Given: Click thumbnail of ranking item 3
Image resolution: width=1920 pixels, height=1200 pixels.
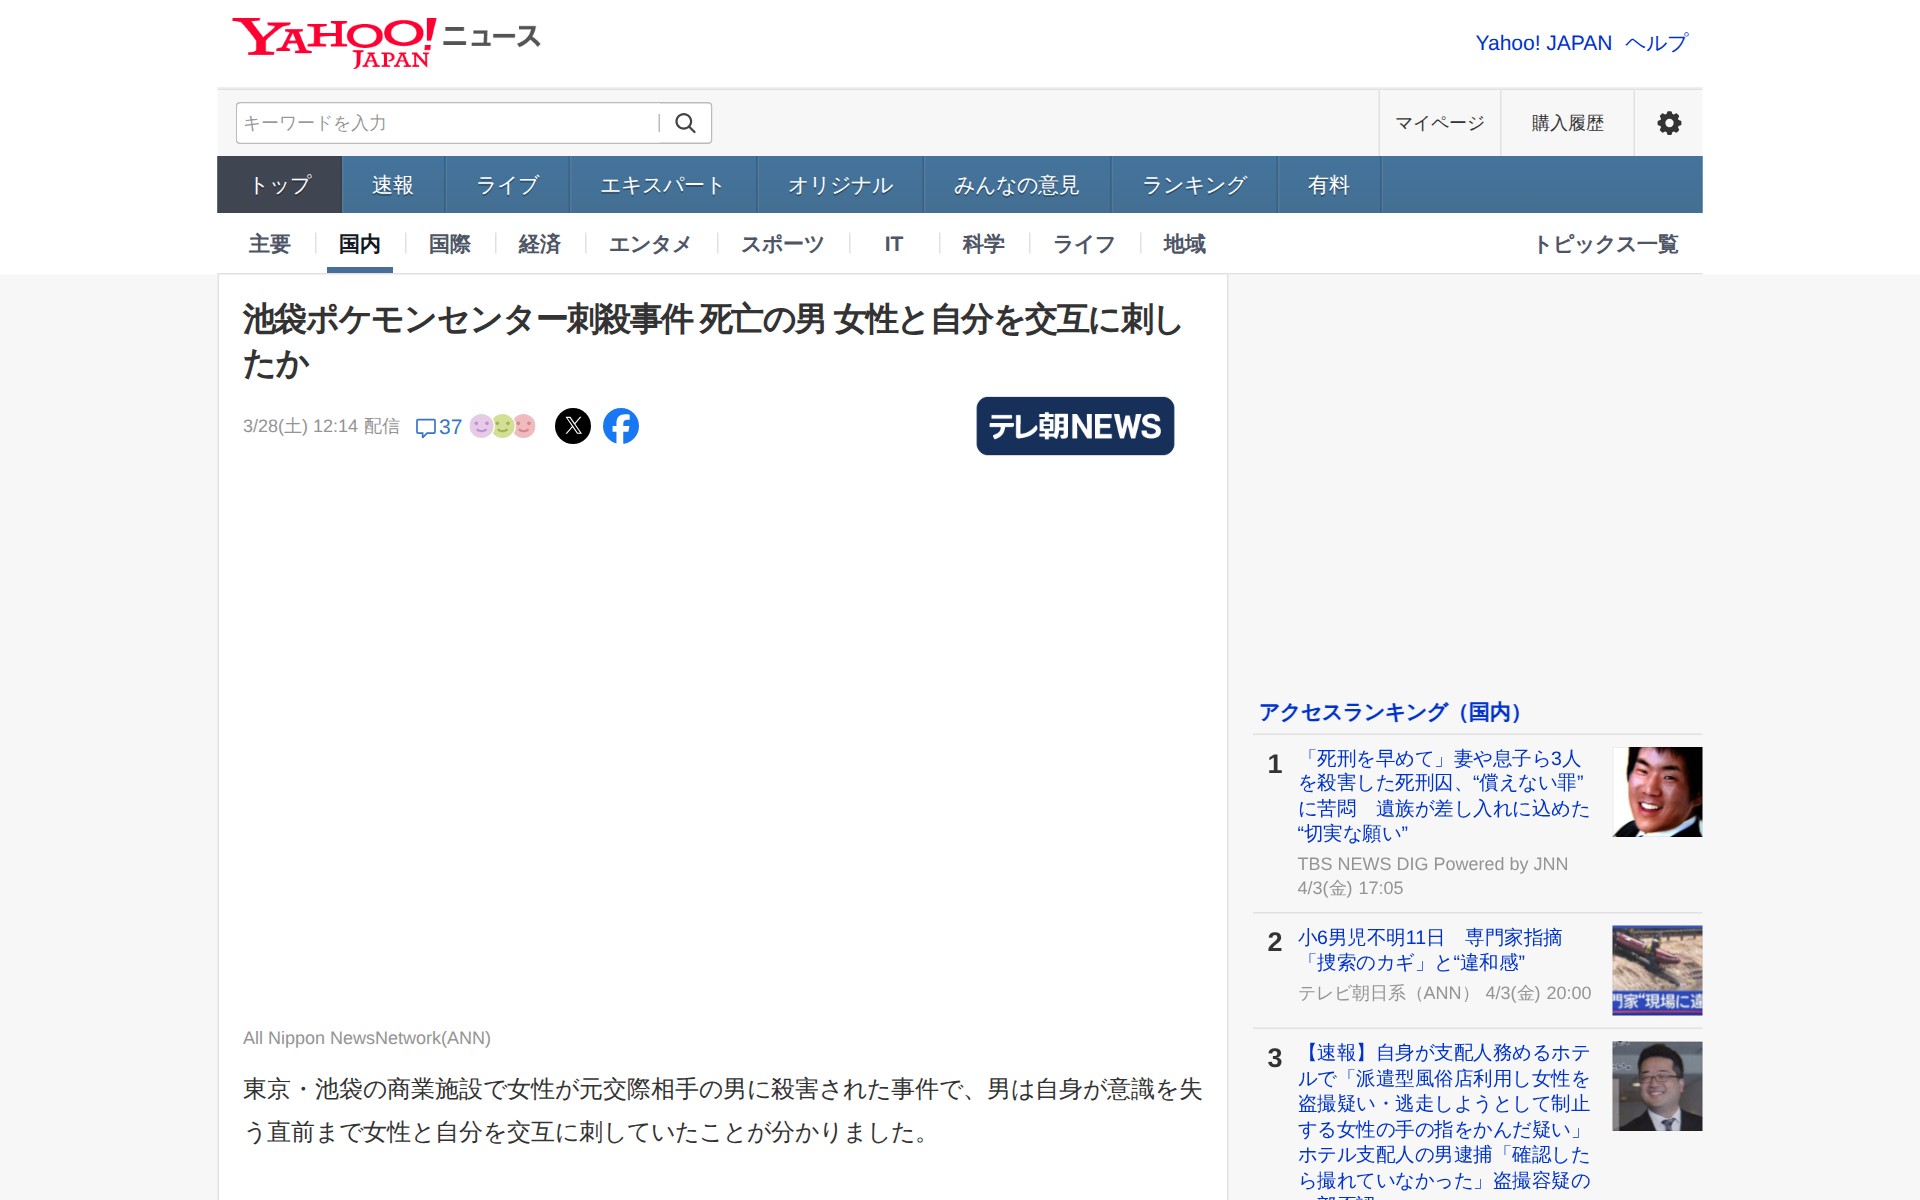Looking at the screenshot, I should click(1657, 1086).
